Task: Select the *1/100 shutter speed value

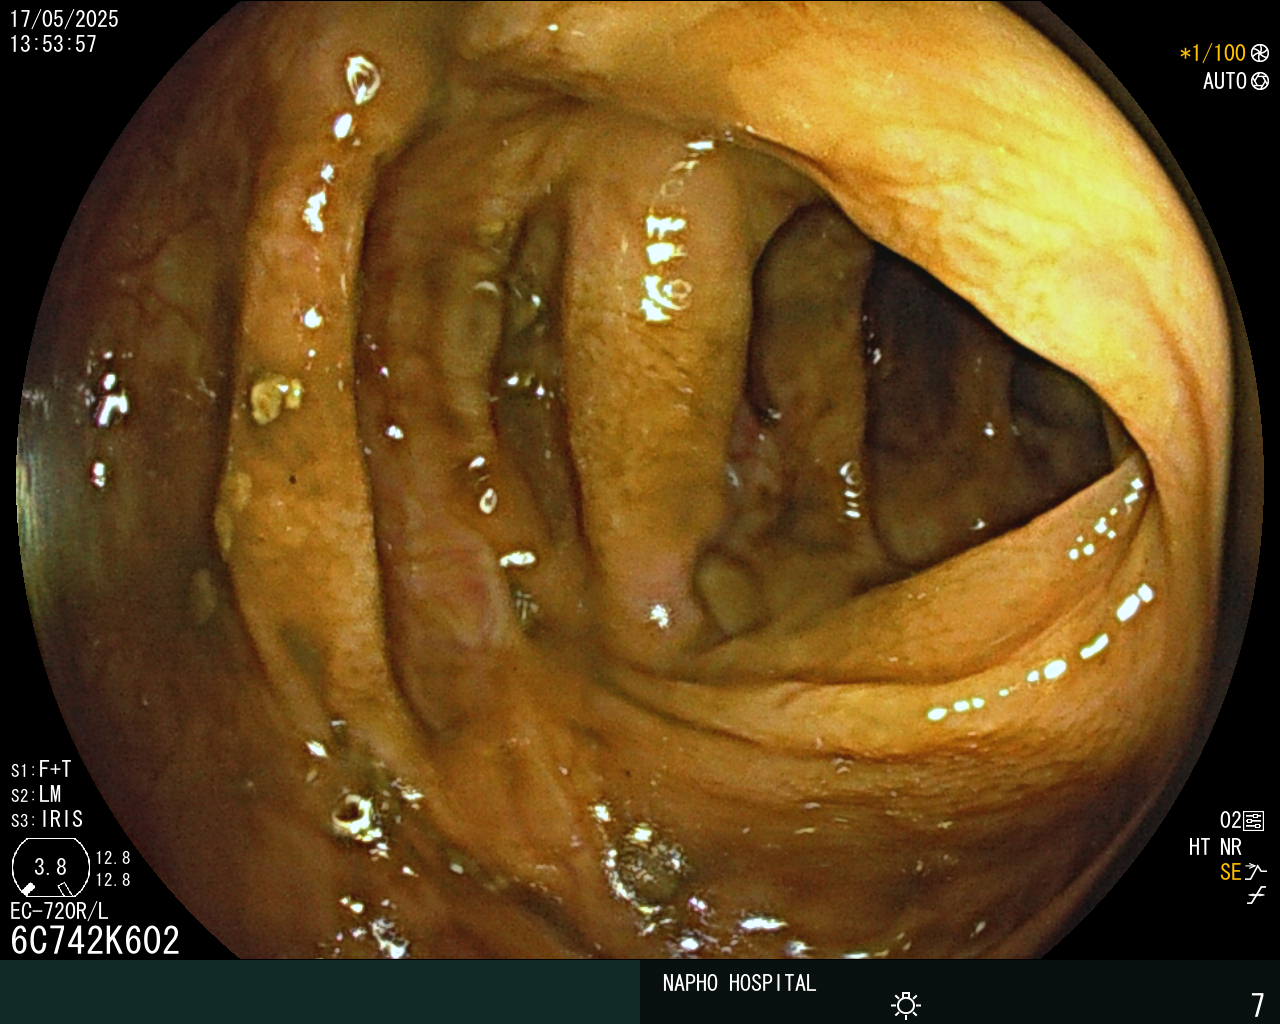Action: click(x=1213, y=54)
